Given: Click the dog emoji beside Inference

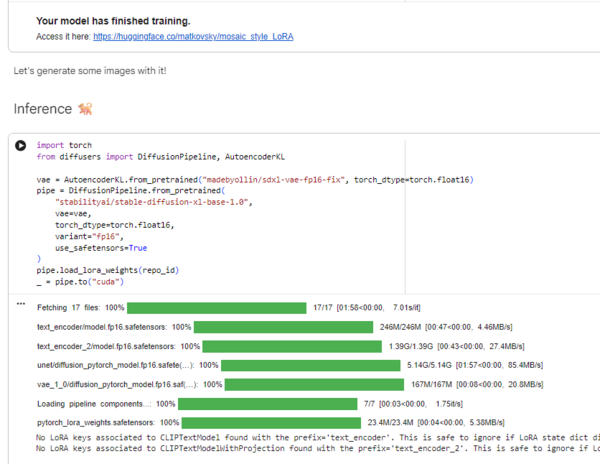Looking at the screenshot, I should [88, 108].
